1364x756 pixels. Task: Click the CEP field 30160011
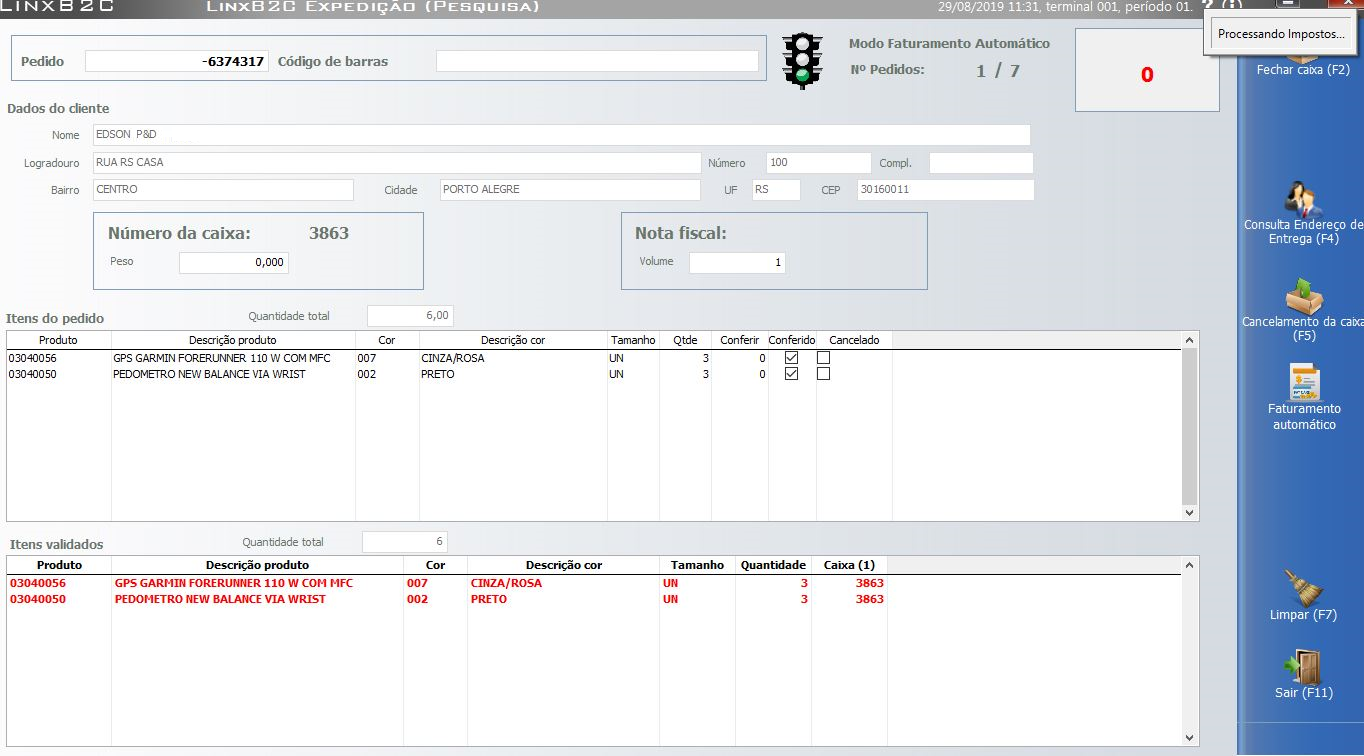[x=945, y=190]
